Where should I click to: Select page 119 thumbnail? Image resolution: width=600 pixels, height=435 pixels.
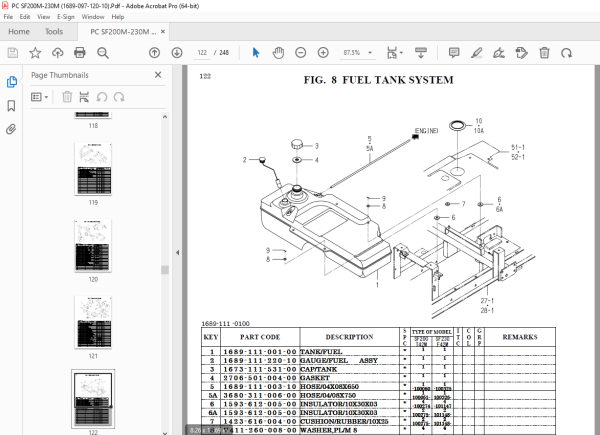pyautogui.click(x=93, y=169)
